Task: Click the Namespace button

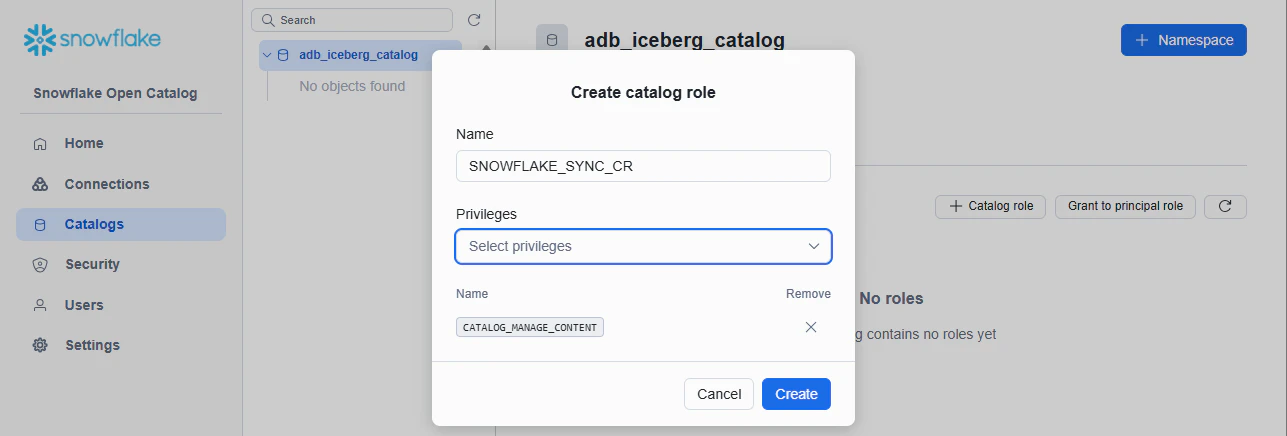Action: point(1183,40)
